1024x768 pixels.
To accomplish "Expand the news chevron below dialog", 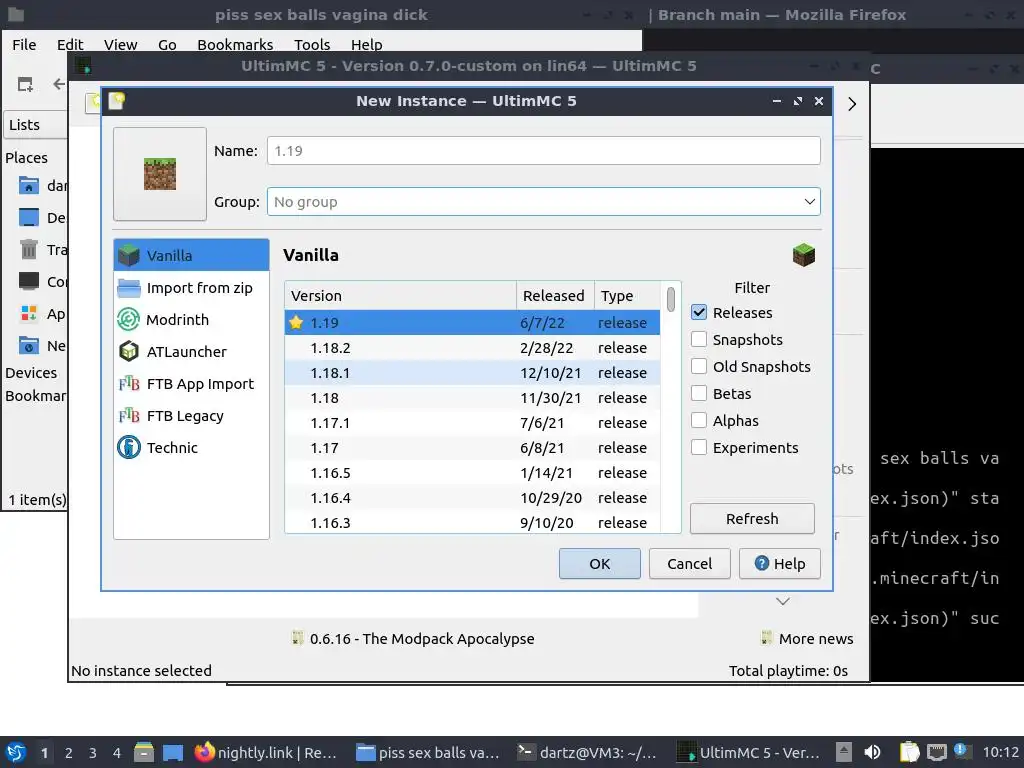I will coord(783,601).
